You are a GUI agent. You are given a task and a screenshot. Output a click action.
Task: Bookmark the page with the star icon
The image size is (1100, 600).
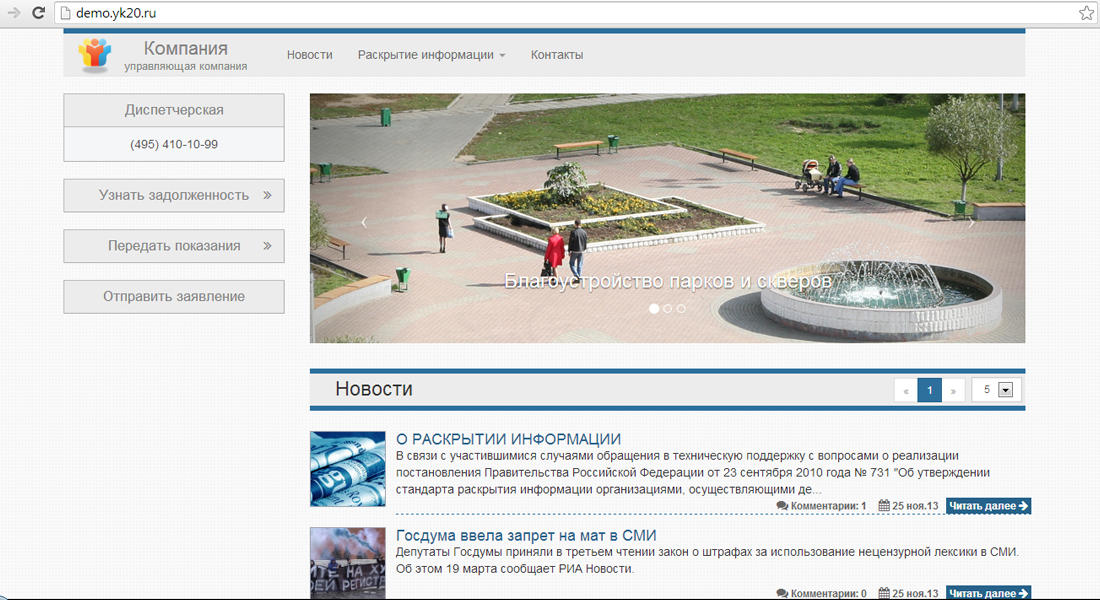1086,13
